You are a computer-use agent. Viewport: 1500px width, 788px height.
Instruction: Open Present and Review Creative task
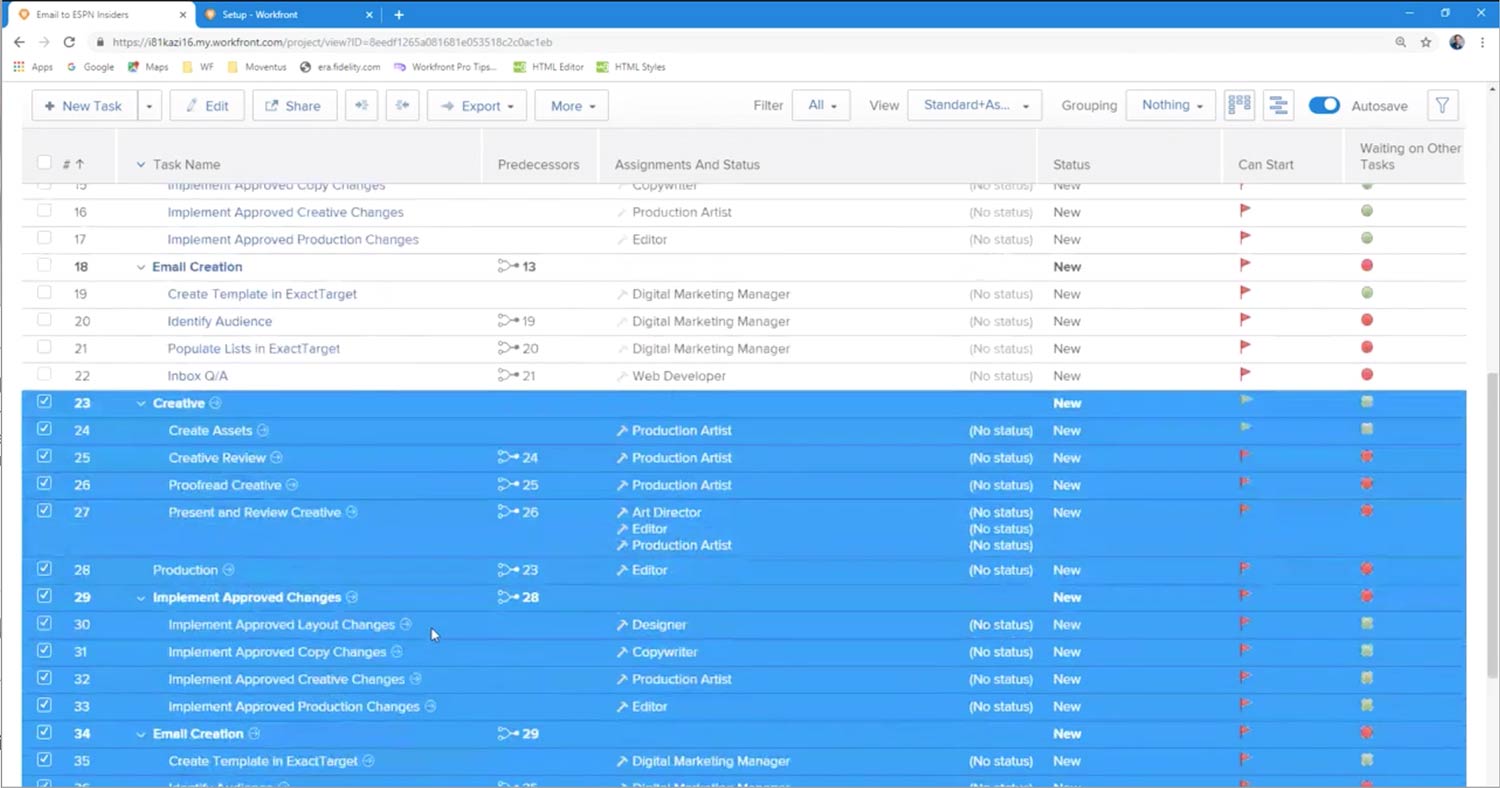pos(255,512)
